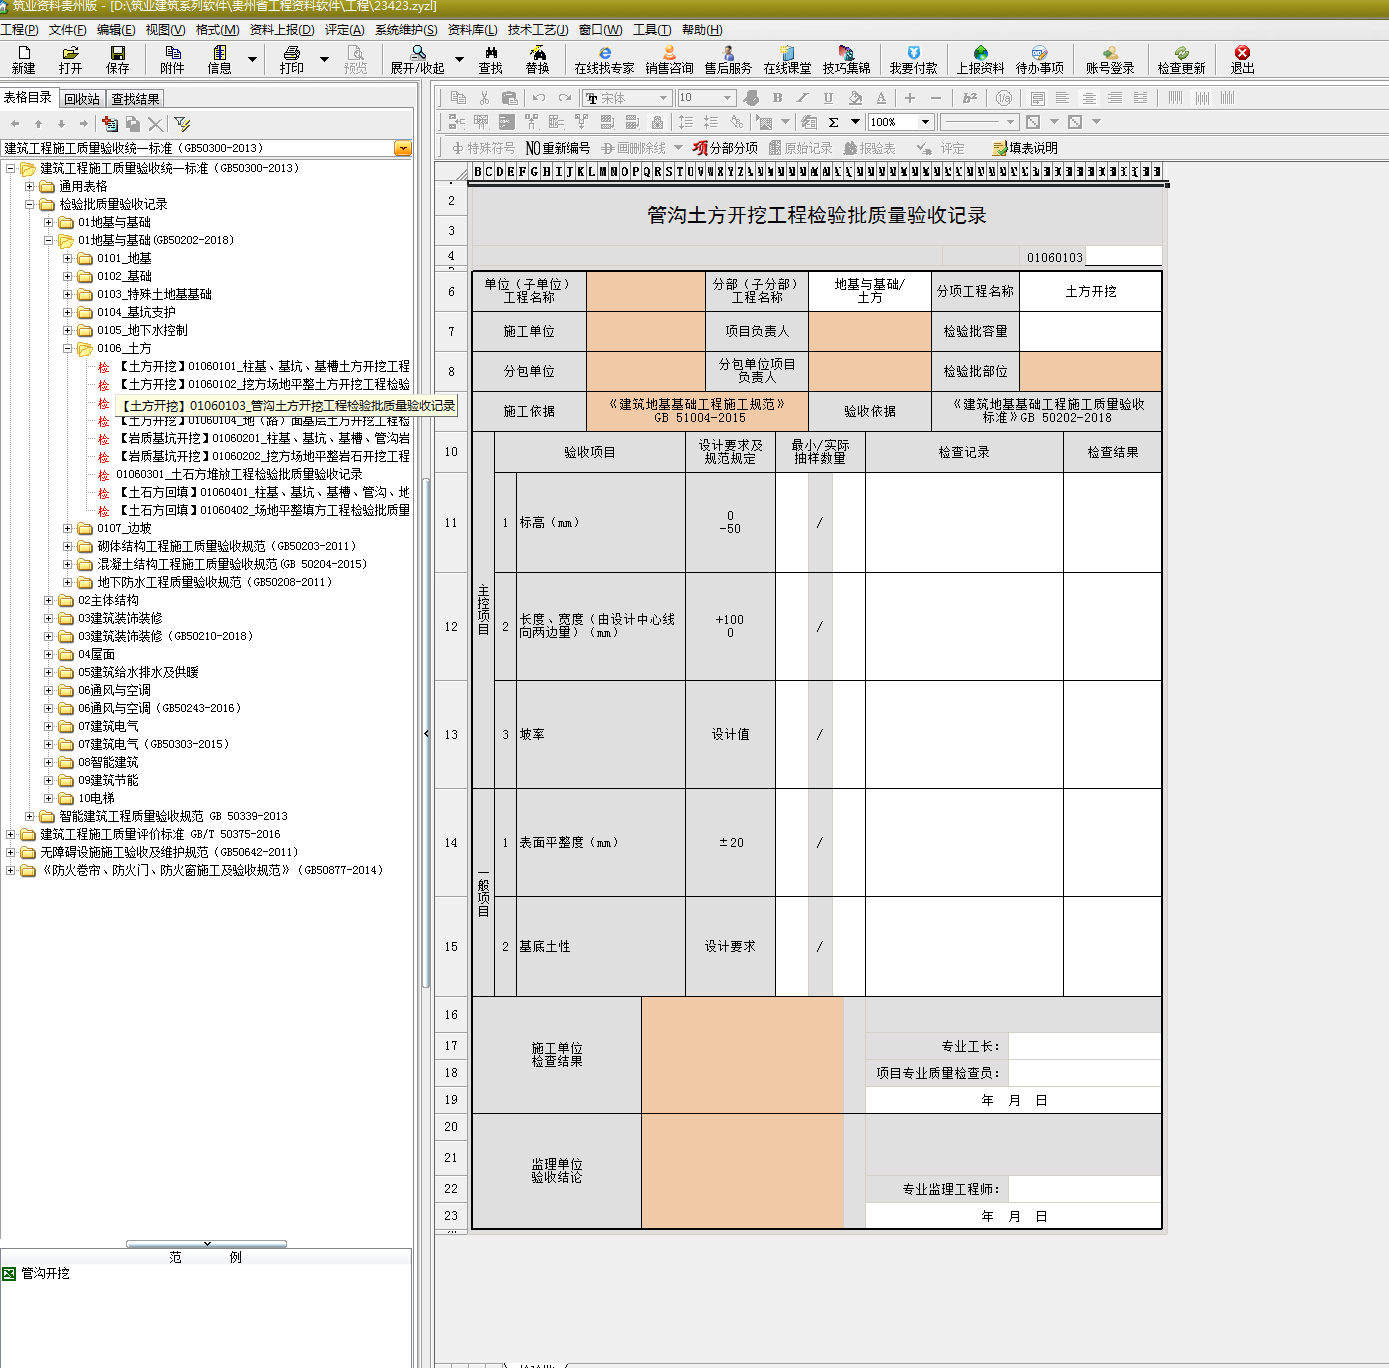Viewport: 1389px width, 1368px height.
Task: Open the 查找 search tool
Action: (x=490, y=60)
